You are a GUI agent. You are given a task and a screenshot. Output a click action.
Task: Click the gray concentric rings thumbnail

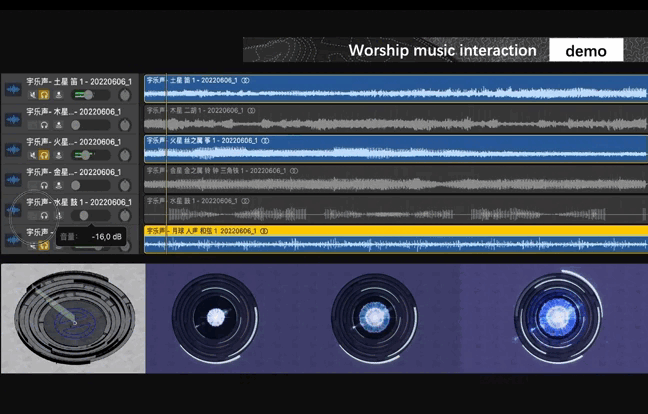click(x=73, y=318)
